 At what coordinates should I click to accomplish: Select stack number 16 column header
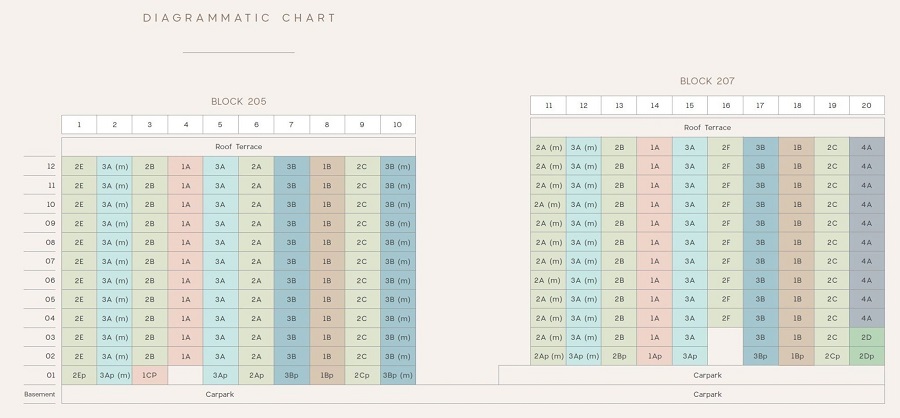725,105
